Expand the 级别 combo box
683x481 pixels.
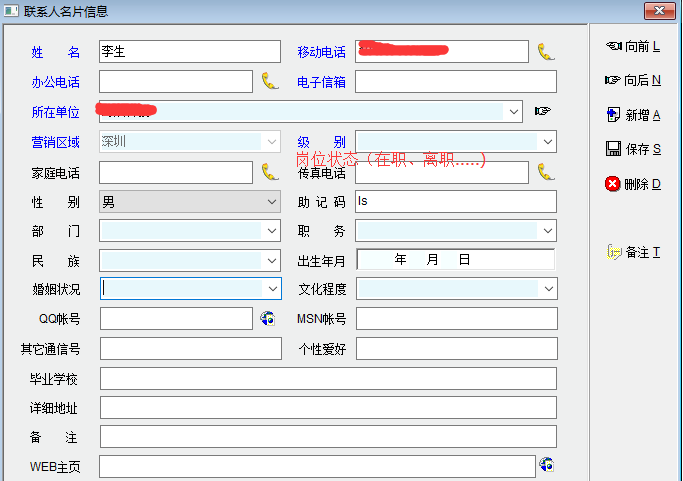(x=547, y=142)
